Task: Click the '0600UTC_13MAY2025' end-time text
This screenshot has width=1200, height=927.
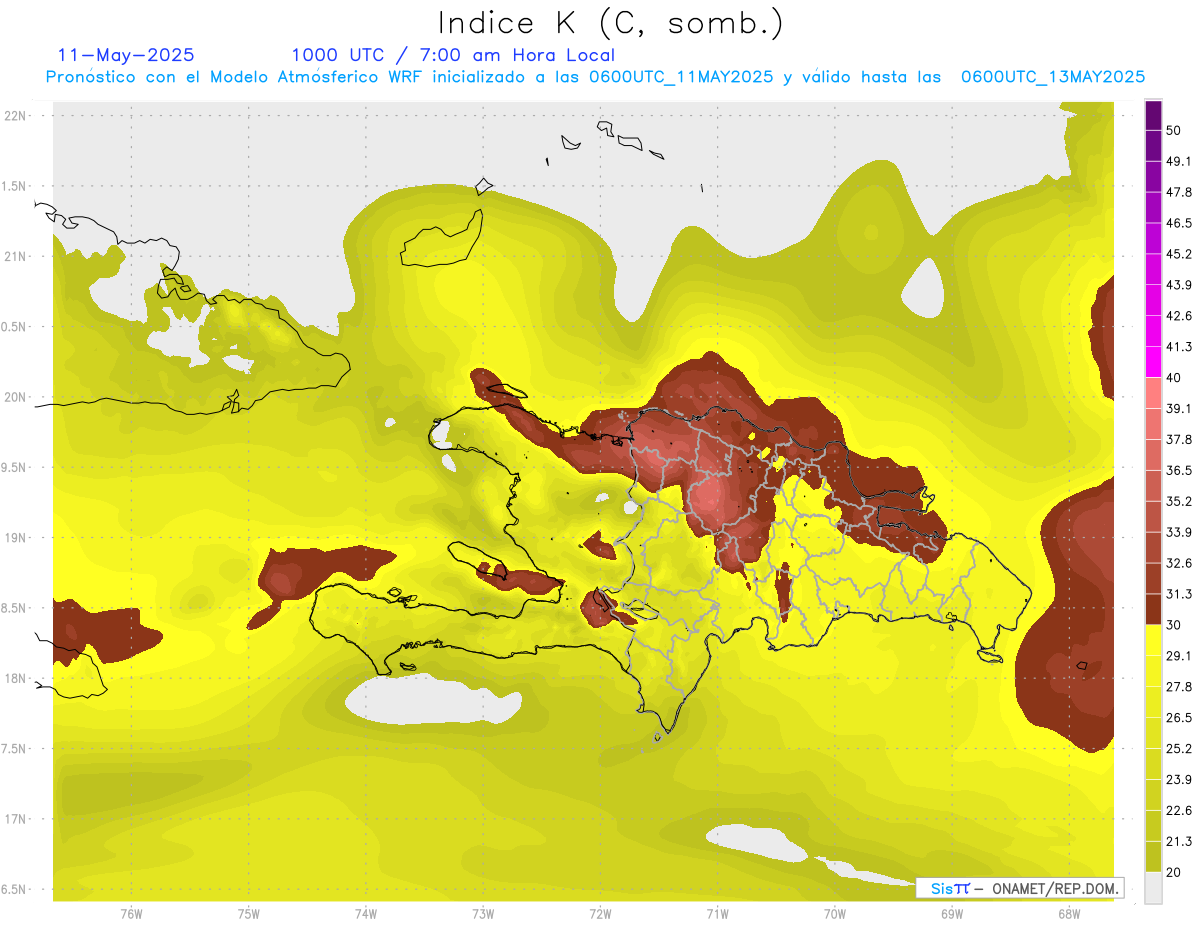Action: point(1052,77)
